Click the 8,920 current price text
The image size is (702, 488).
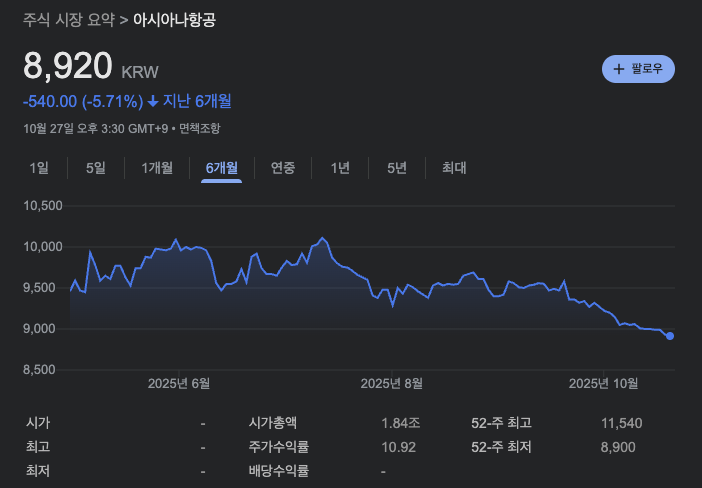[68, 66]
